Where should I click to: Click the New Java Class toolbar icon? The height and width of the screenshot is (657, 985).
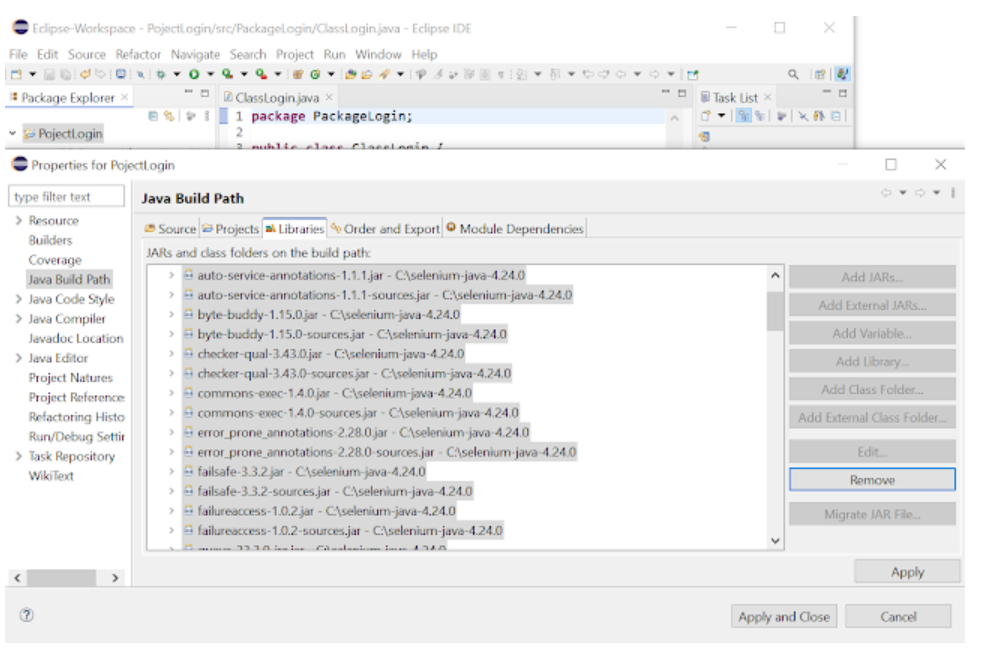(315, 74)
